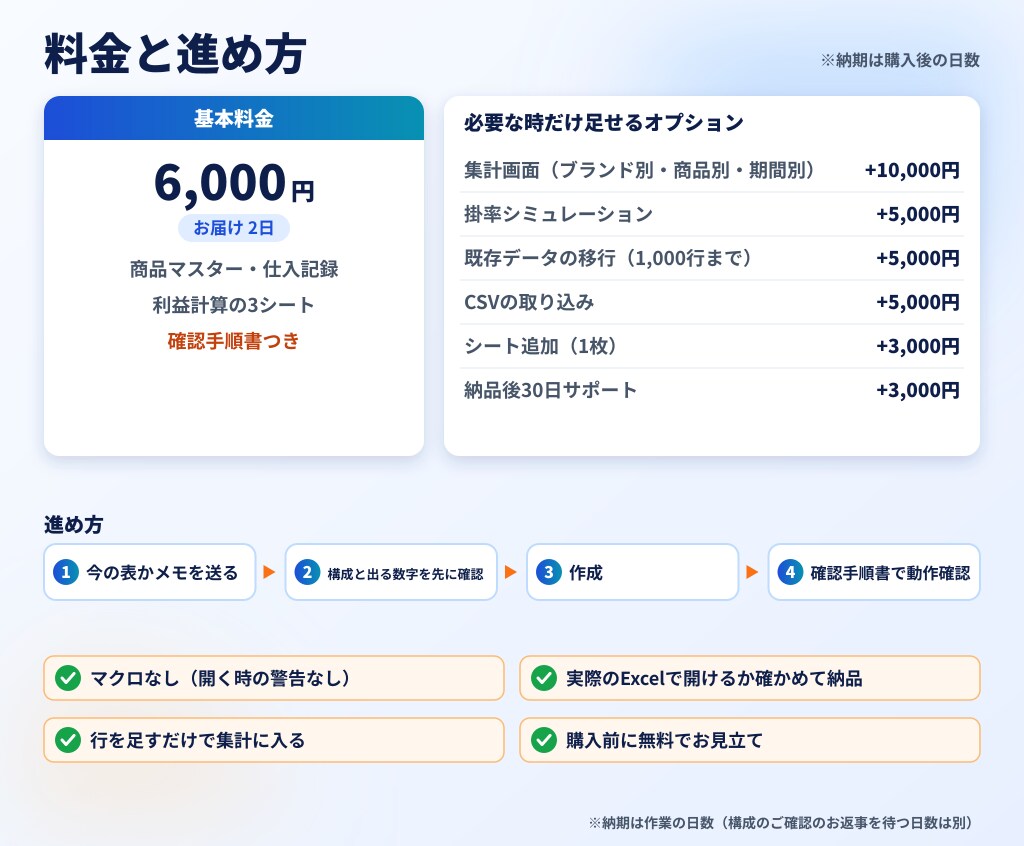The height and width of the screenshot is (846, 1024).
Task: Select the 作成 step box
Action: (x=633, y=572)
